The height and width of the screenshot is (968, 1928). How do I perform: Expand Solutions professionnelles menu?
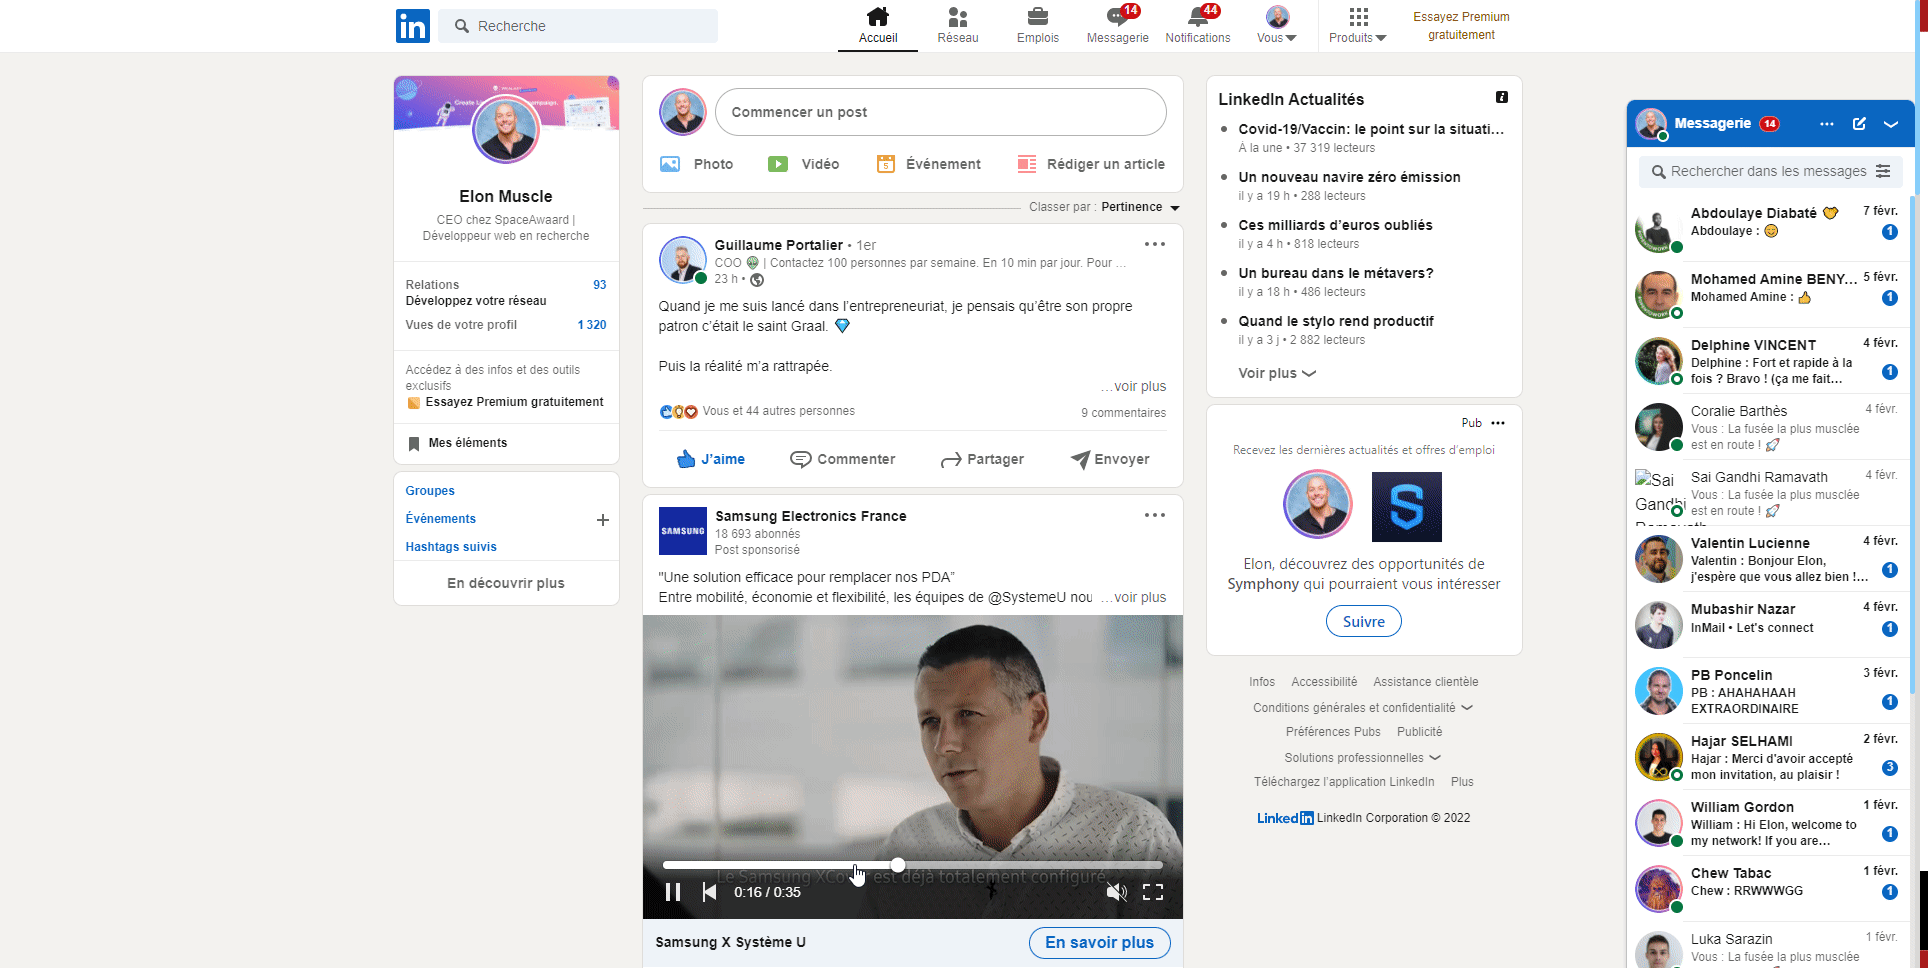[x=1363, y=757]
